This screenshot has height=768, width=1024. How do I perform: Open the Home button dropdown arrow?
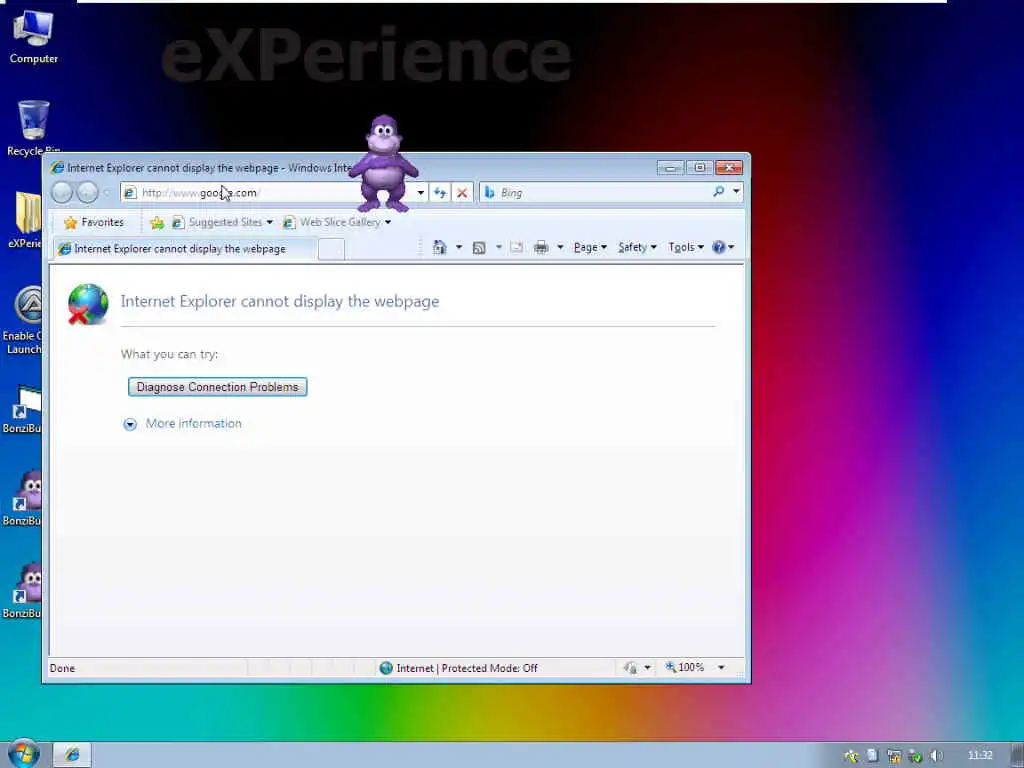point(458,248)
